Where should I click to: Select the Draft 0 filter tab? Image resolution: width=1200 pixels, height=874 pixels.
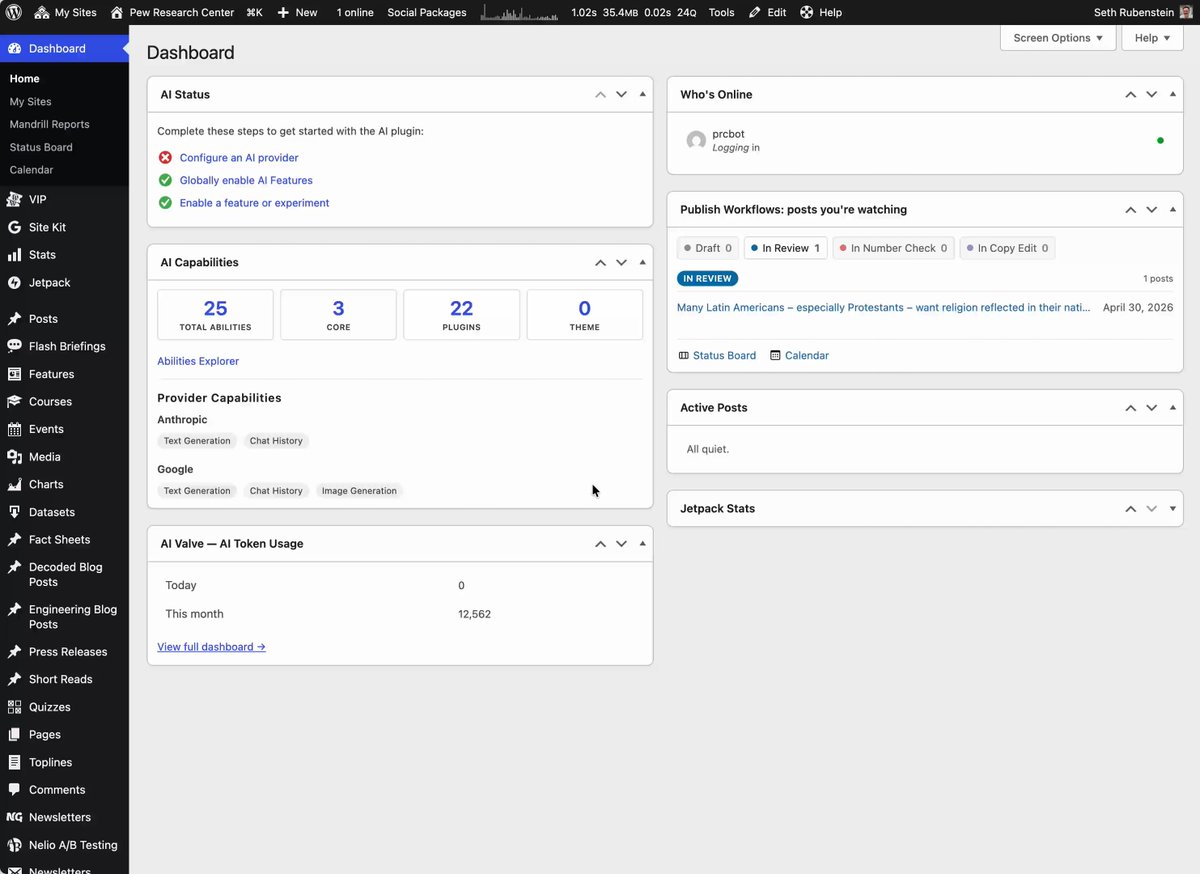[x=708, y=248]
